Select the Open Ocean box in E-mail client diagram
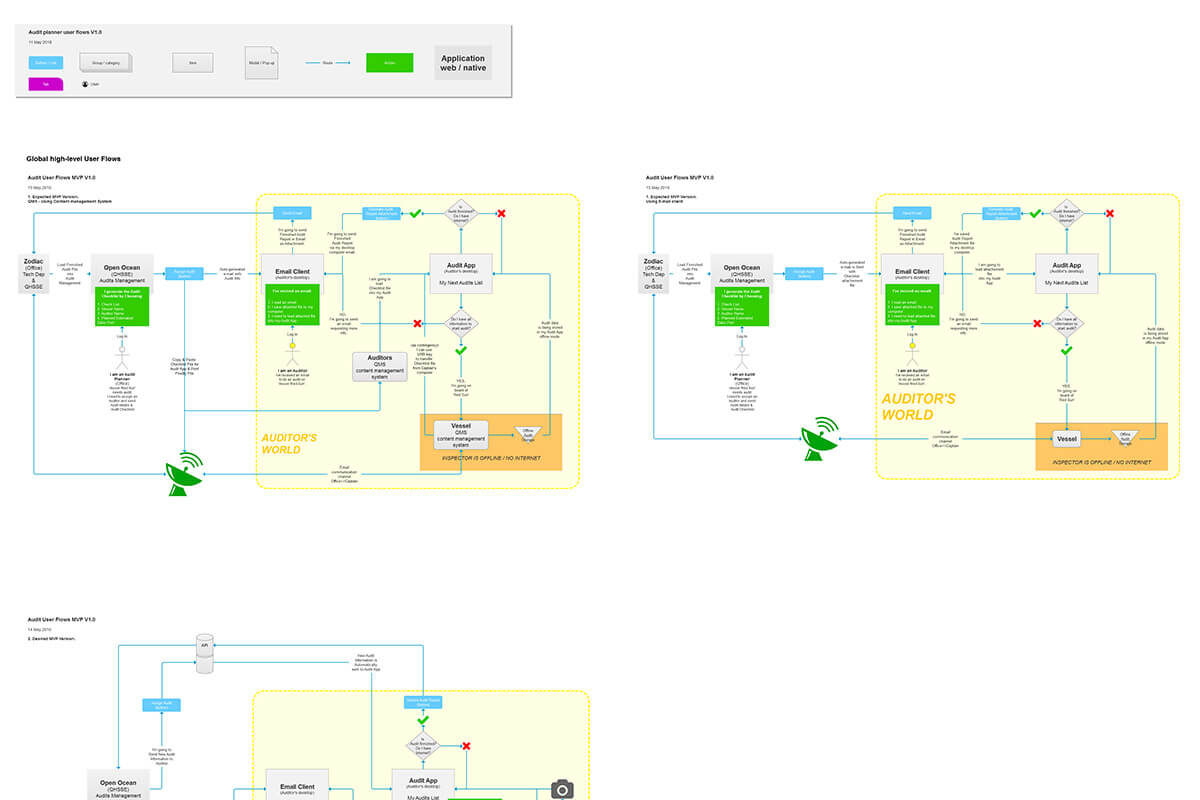1200x800 pixels. coord(741,271)
